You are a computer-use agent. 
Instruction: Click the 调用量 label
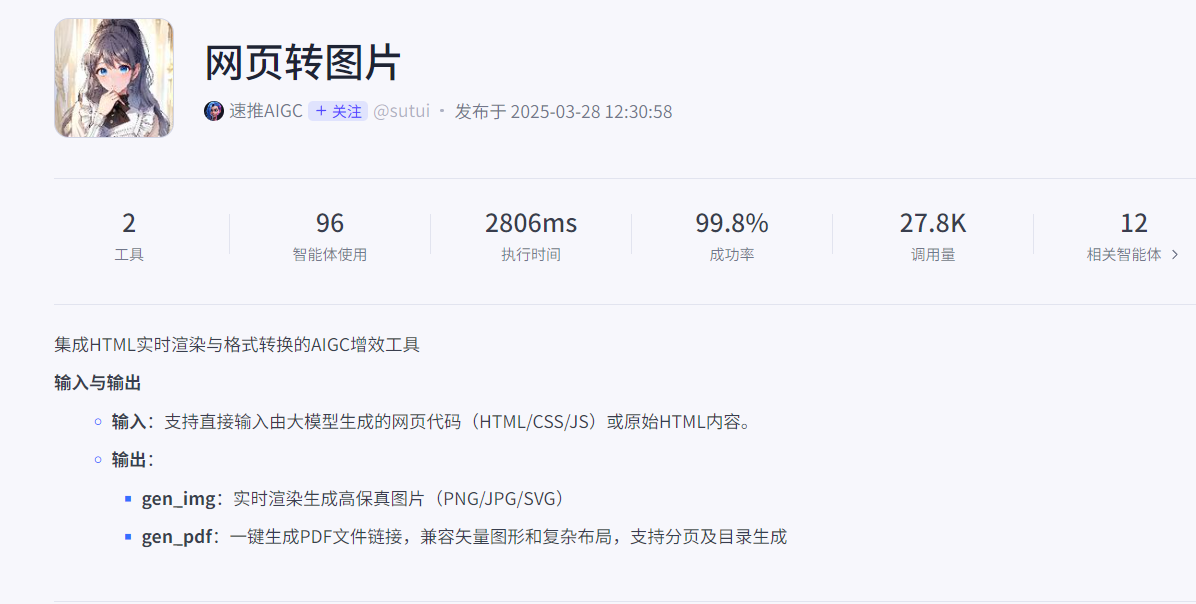point(933,255)
